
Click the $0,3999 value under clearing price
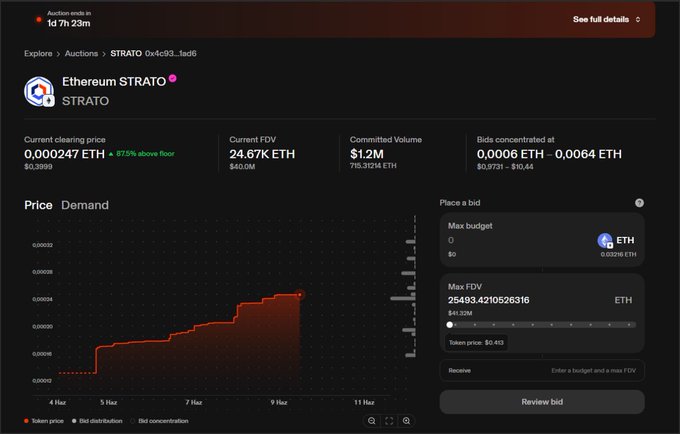point(38,166)
